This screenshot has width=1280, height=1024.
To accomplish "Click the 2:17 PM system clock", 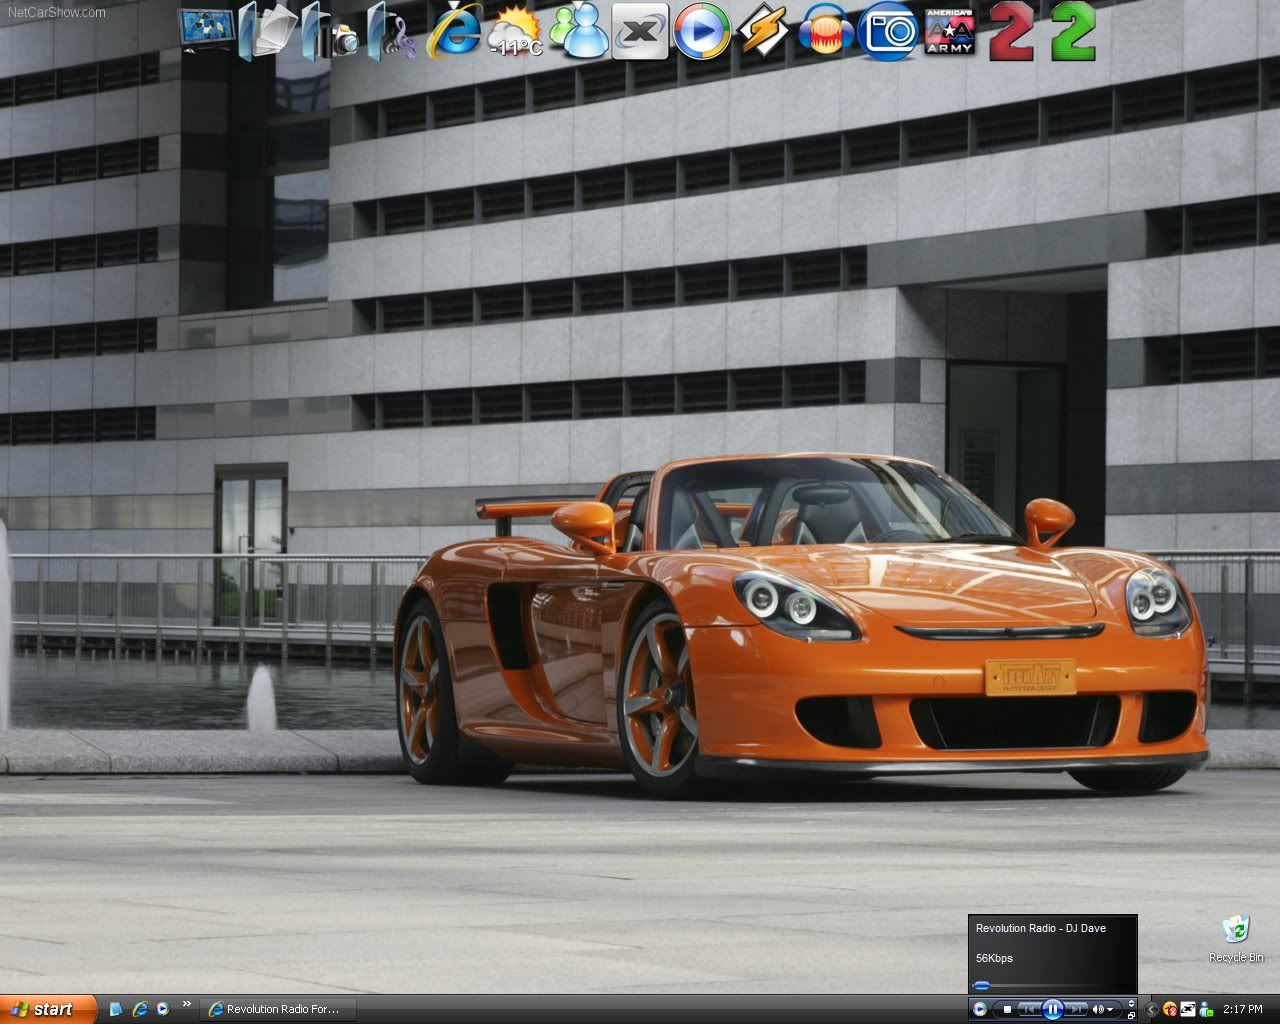I will click(x=1242, y=1009).
